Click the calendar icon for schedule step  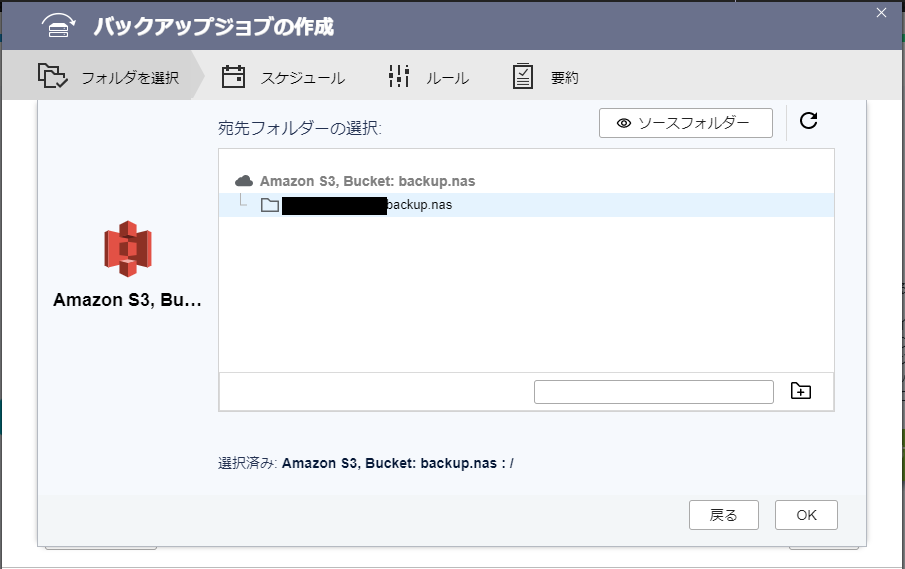click(233, 77)
